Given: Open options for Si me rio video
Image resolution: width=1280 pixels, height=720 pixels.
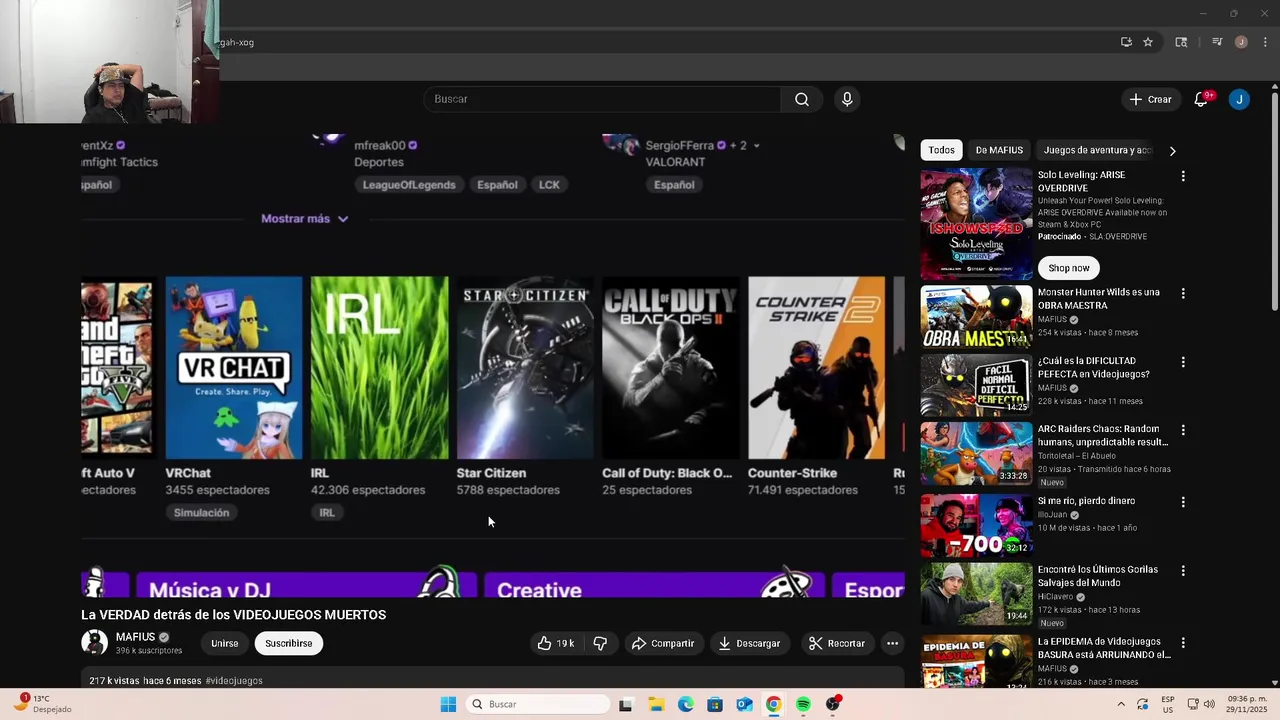Looking at the screenshot, I should pos(1183,502).
